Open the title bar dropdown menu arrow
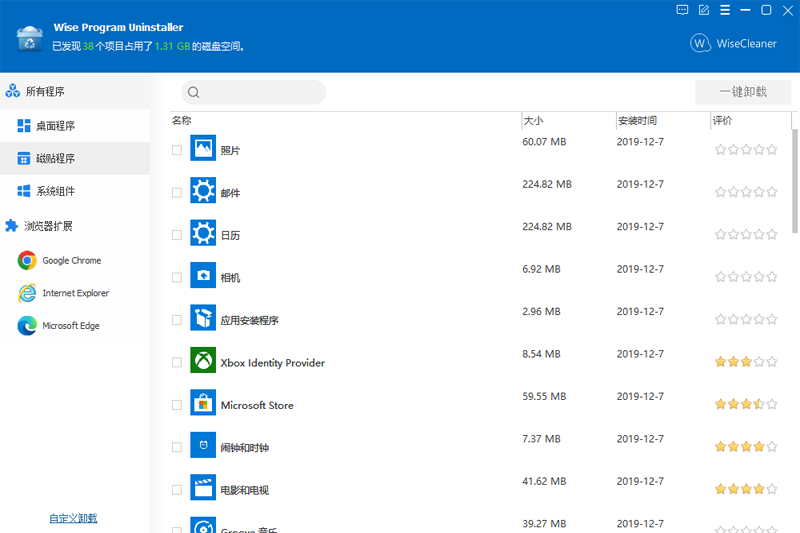Screen dimensions: 800x533 [x=725, y=10]
